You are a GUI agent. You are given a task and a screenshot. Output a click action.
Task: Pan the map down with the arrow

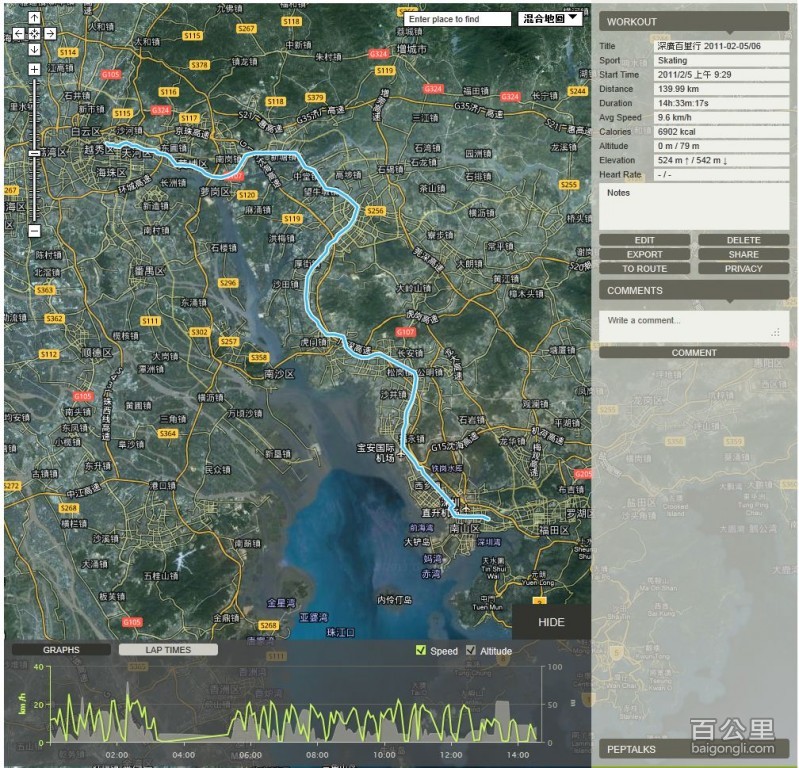tap(34, 49)
